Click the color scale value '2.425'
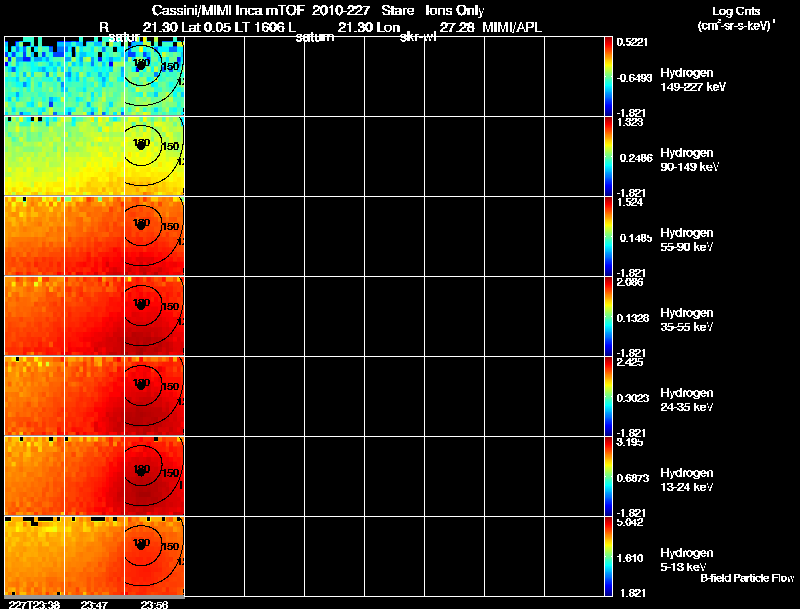The image size is (800, 609). [x=630, y=362]
